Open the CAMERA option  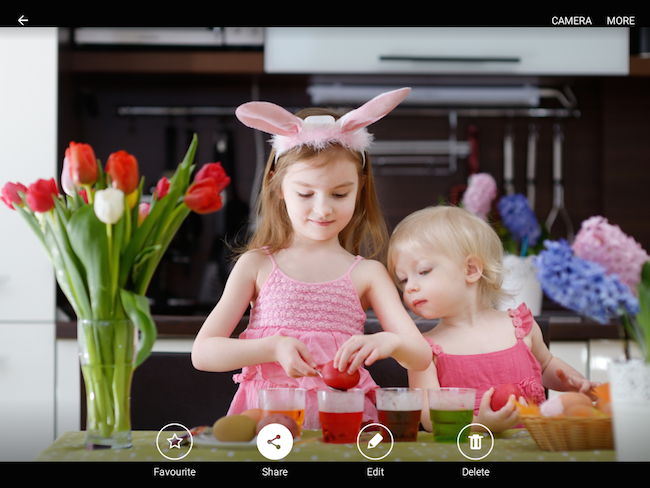coord(571,21)
